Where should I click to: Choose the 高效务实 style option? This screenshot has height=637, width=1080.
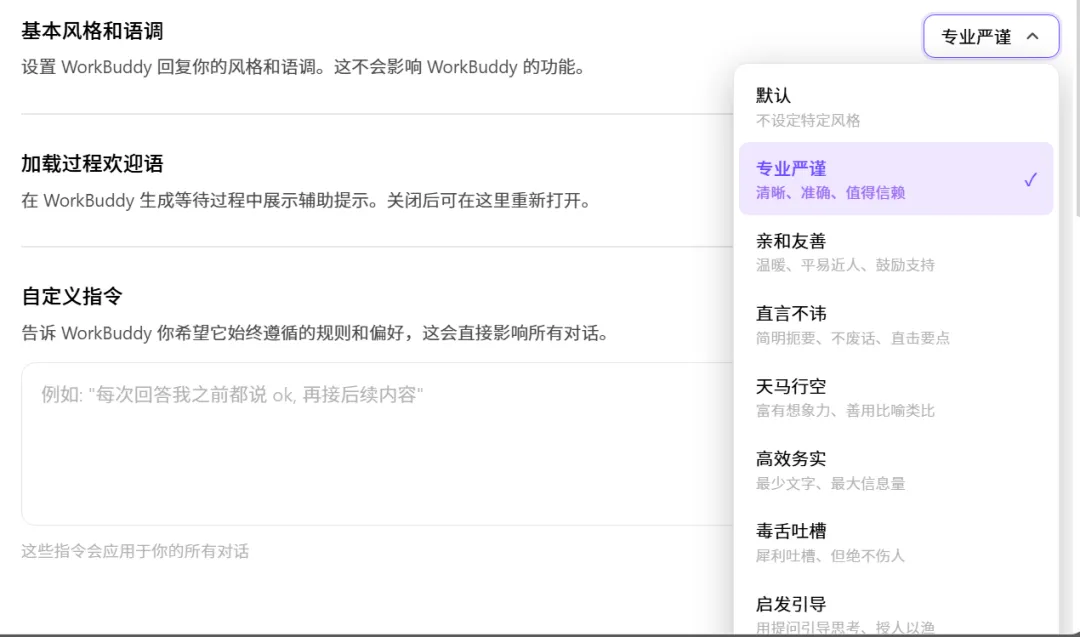(895, 470)
